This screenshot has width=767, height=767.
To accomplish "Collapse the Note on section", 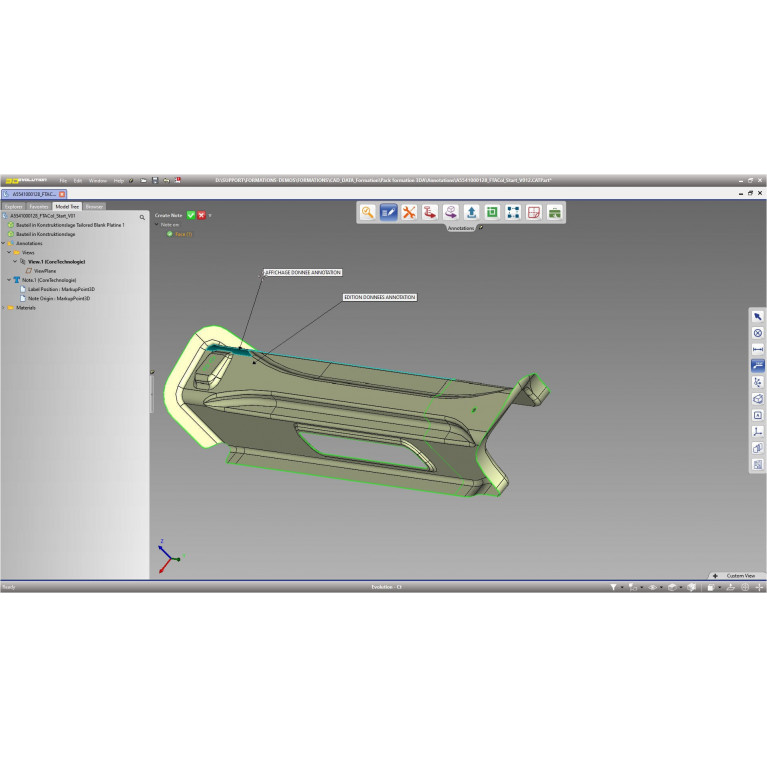I will point(157,225).
